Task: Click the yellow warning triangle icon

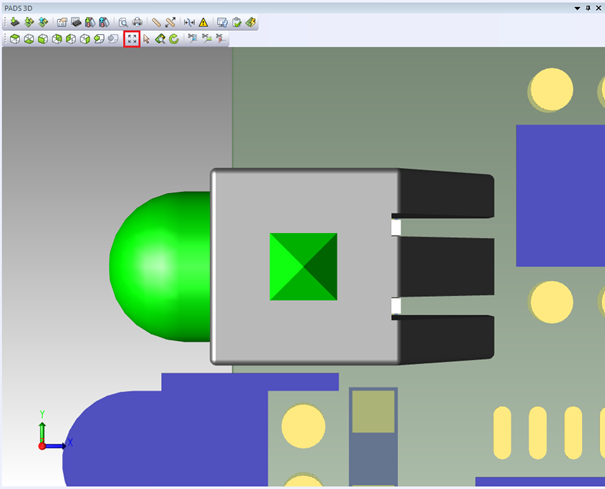Action: coord(203,22)
